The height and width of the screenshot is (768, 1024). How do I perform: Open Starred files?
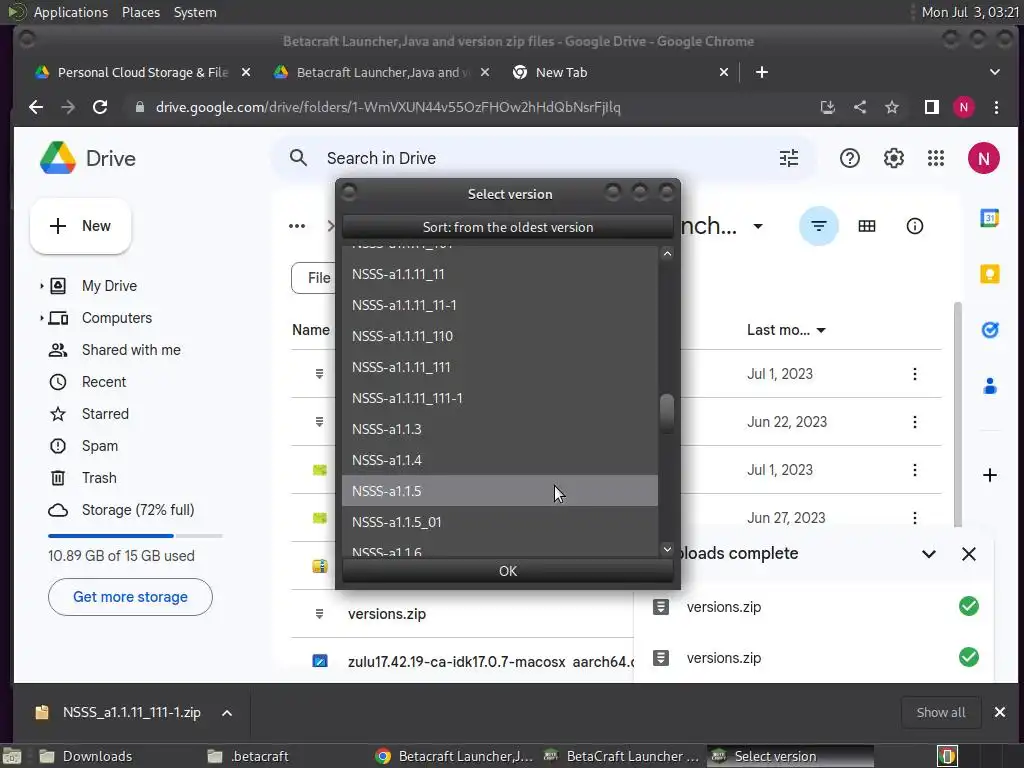click(104, 414)
